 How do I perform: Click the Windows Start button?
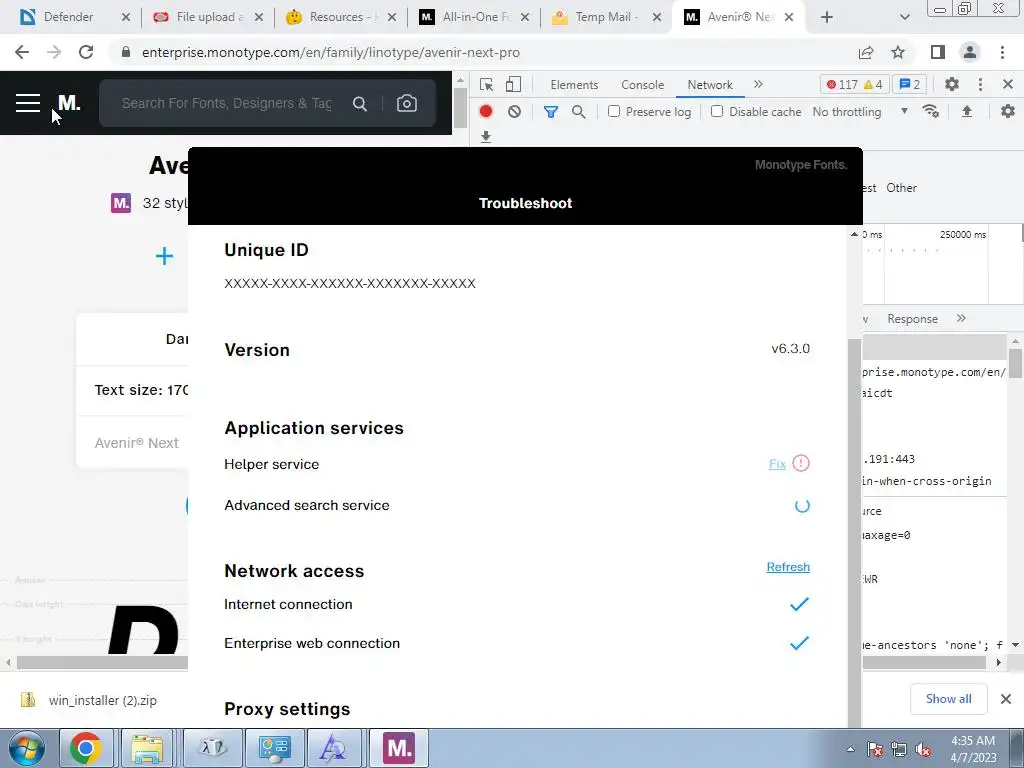coord(26,748)
